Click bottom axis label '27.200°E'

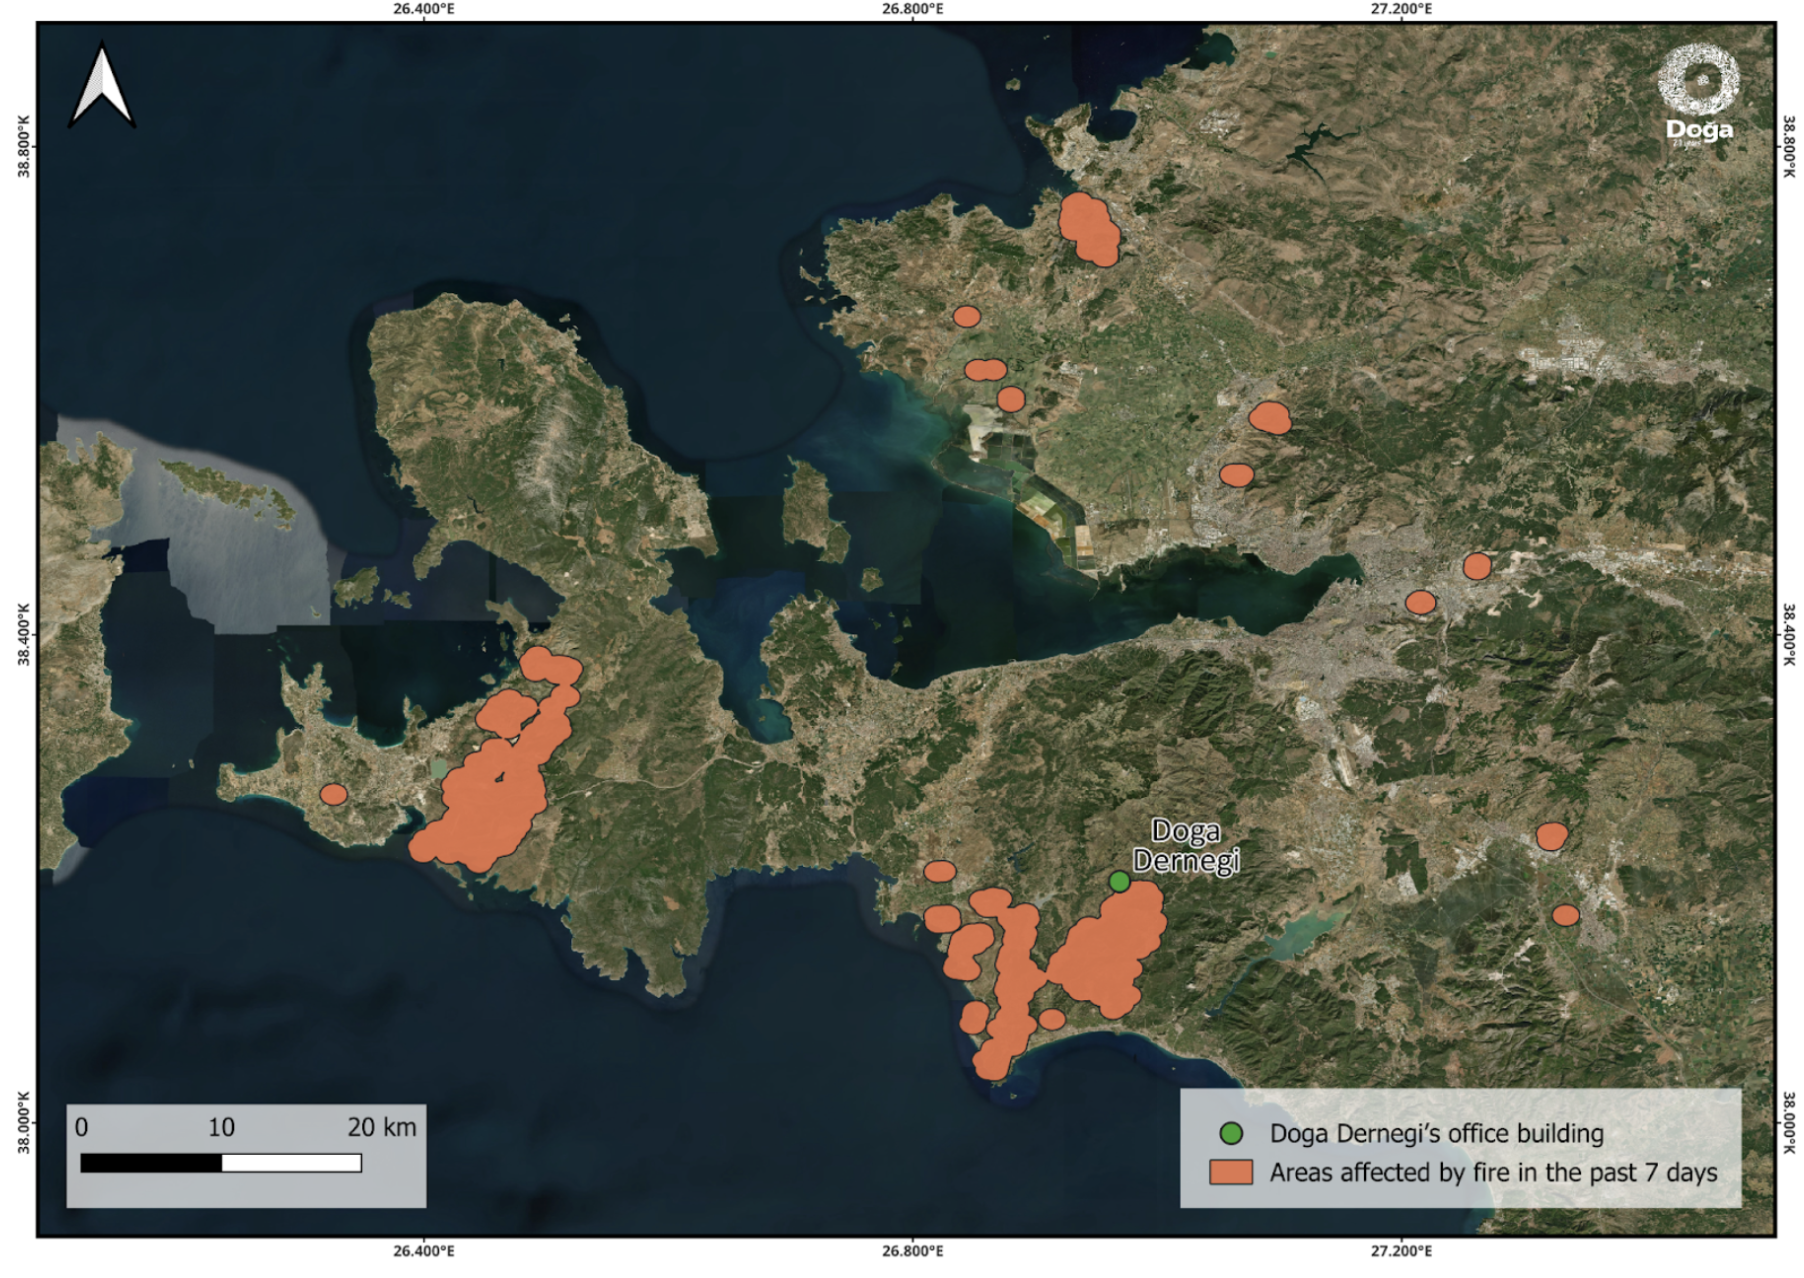(x=1401, y=1250)
